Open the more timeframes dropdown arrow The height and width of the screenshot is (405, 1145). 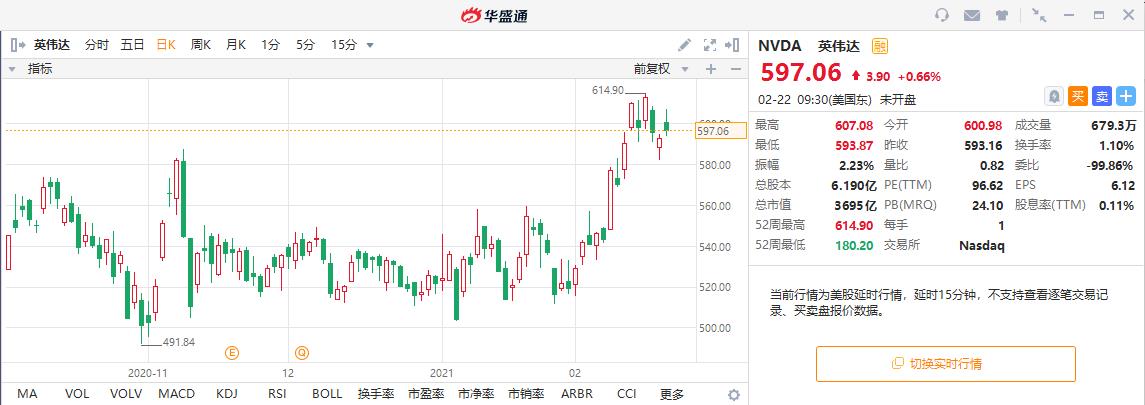point(370,45)
